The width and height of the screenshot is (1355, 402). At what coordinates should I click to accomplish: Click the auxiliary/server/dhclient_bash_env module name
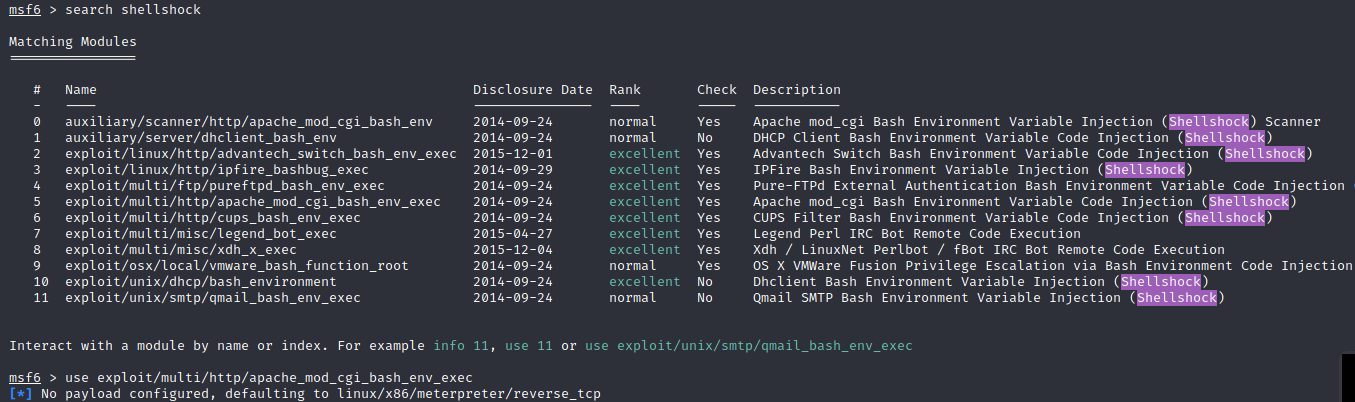(200, 138)
